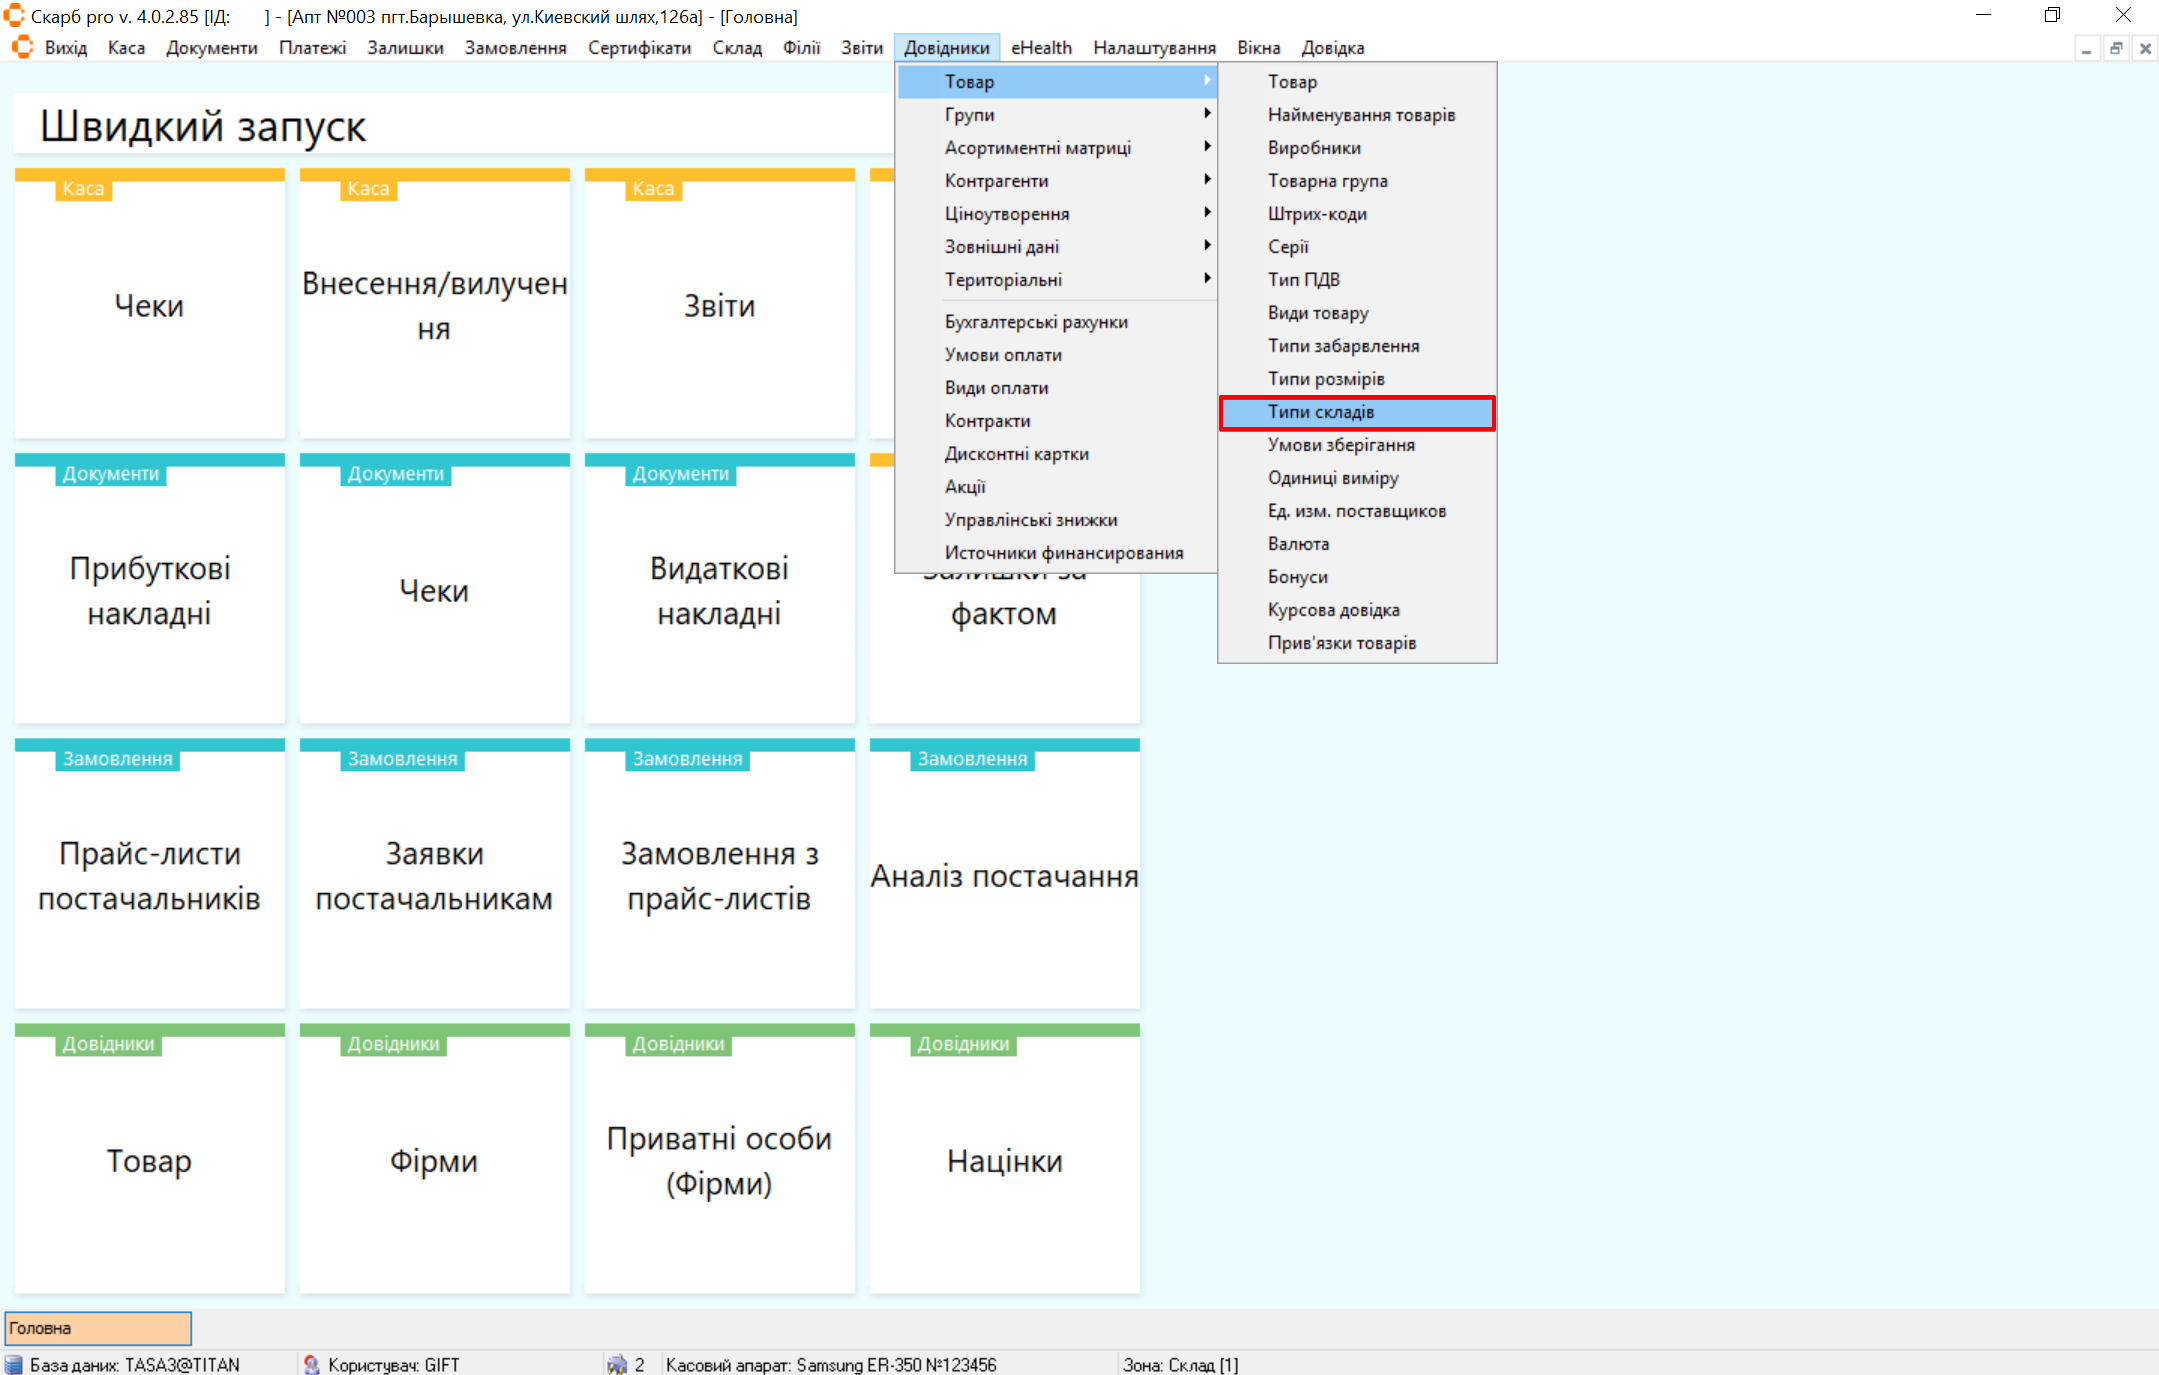
Task: Click the database icon in status bar
Action: pyautogui.click(x=14, y=1364)
